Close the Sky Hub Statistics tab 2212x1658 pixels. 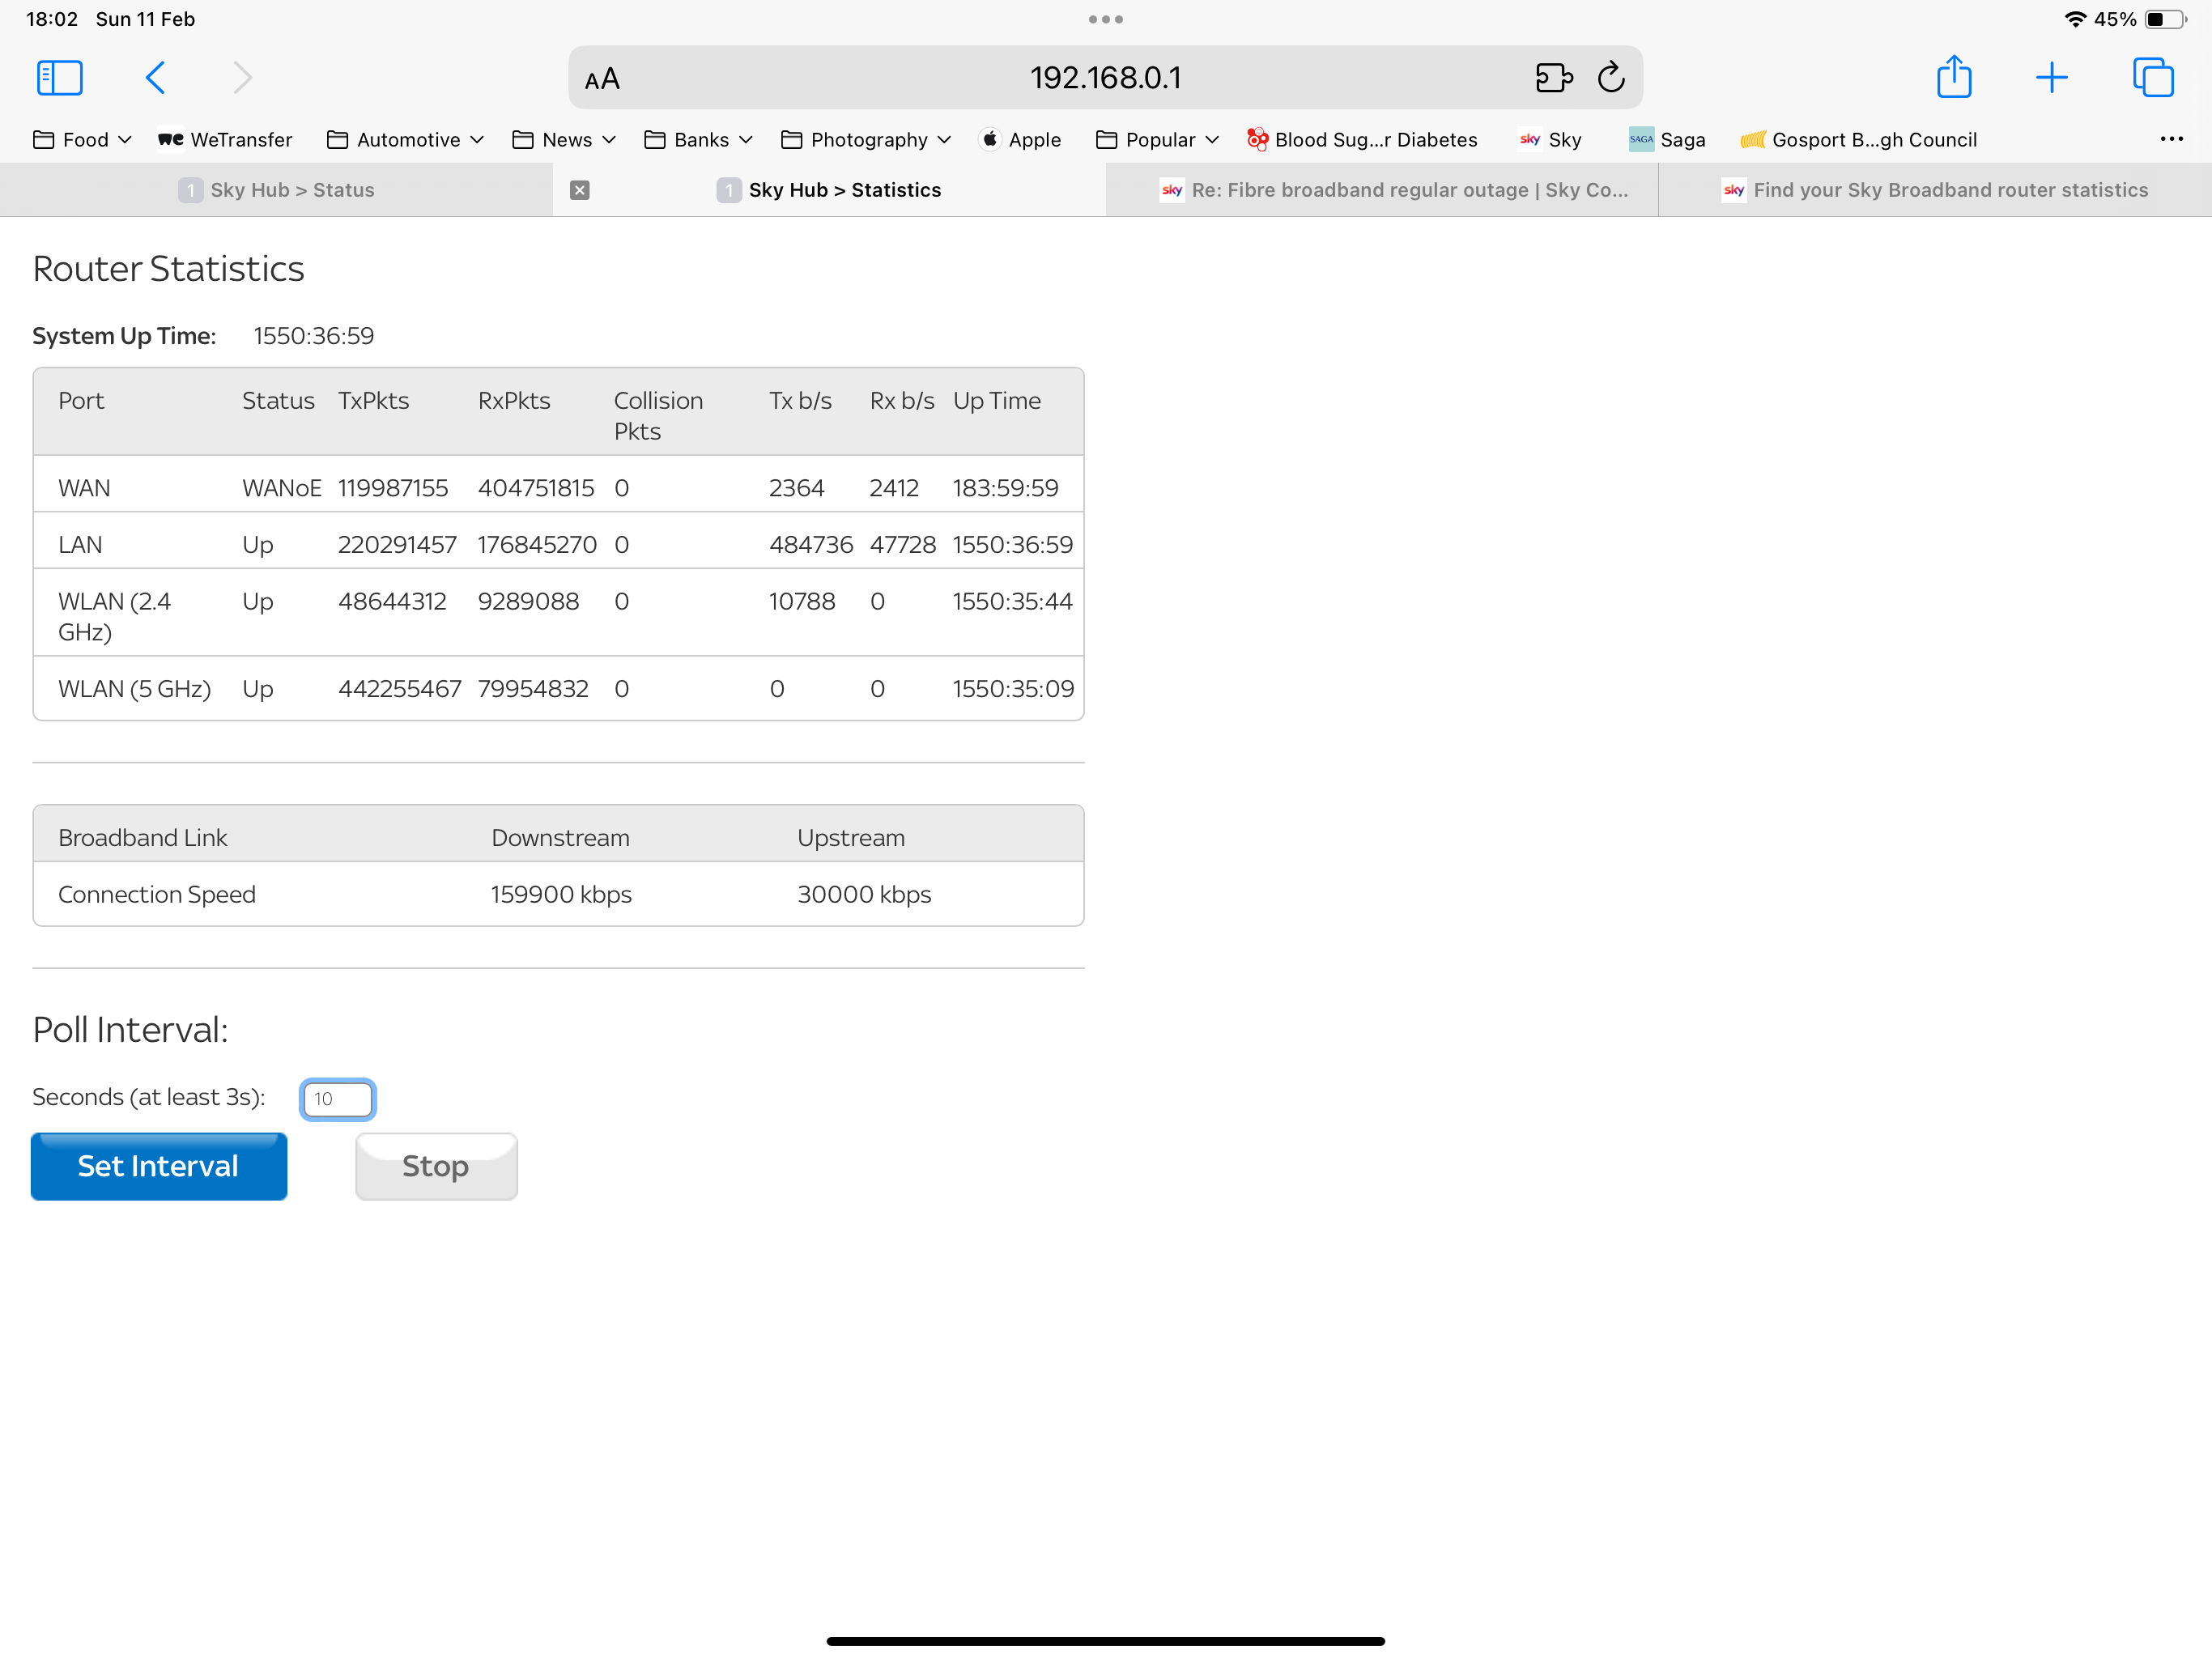579,190
